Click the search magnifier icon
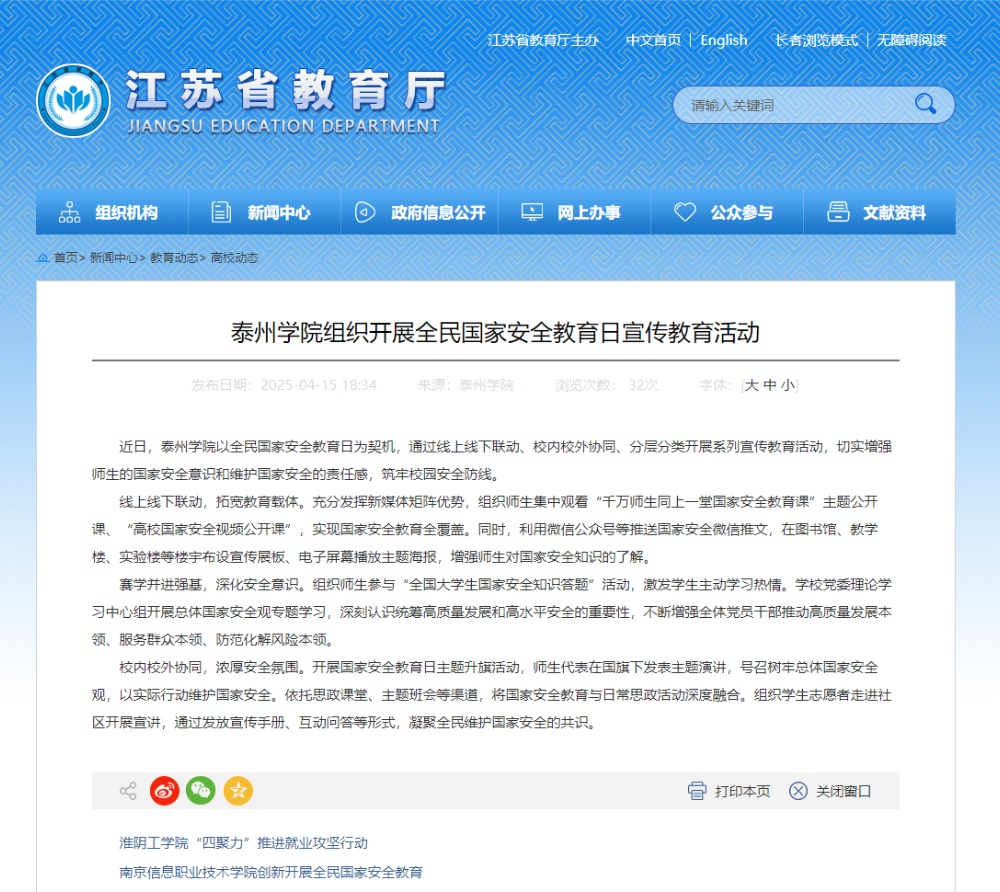Screen dimensions: 1000x892 (x=925, y=104)
